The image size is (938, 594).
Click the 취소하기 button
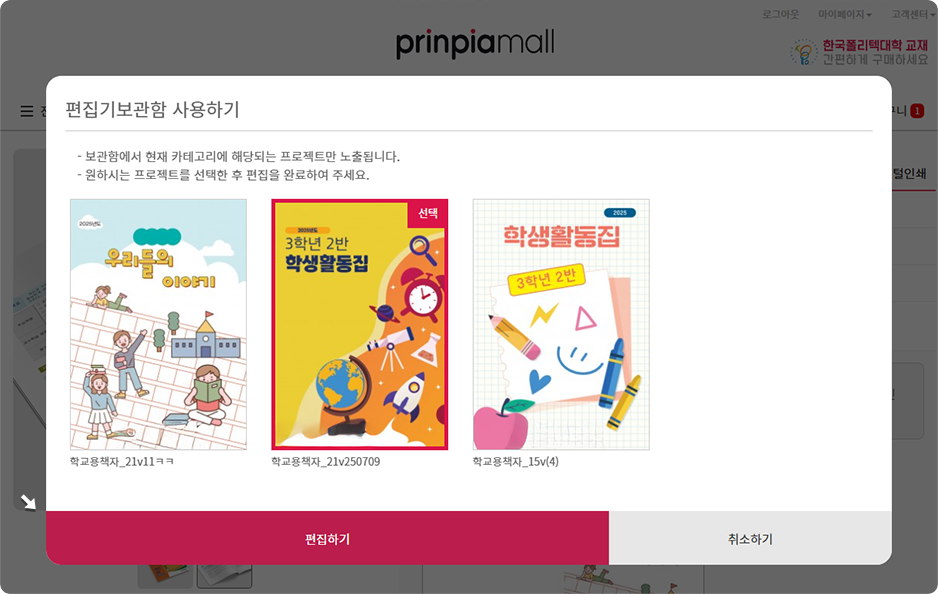pos(750,538)
